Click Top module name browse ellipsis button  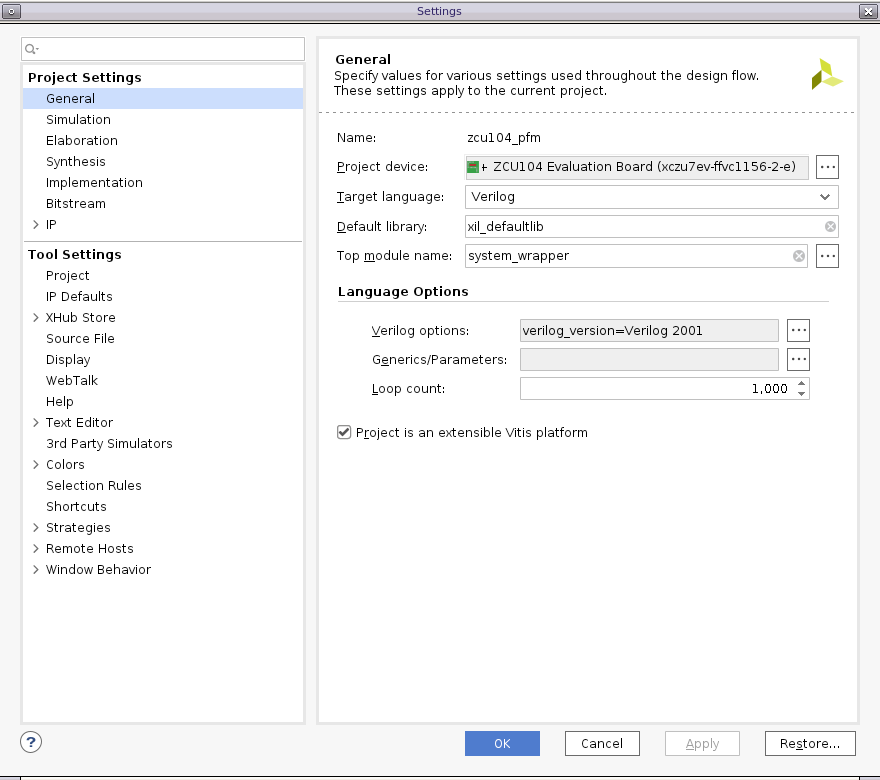pos(827,257)
